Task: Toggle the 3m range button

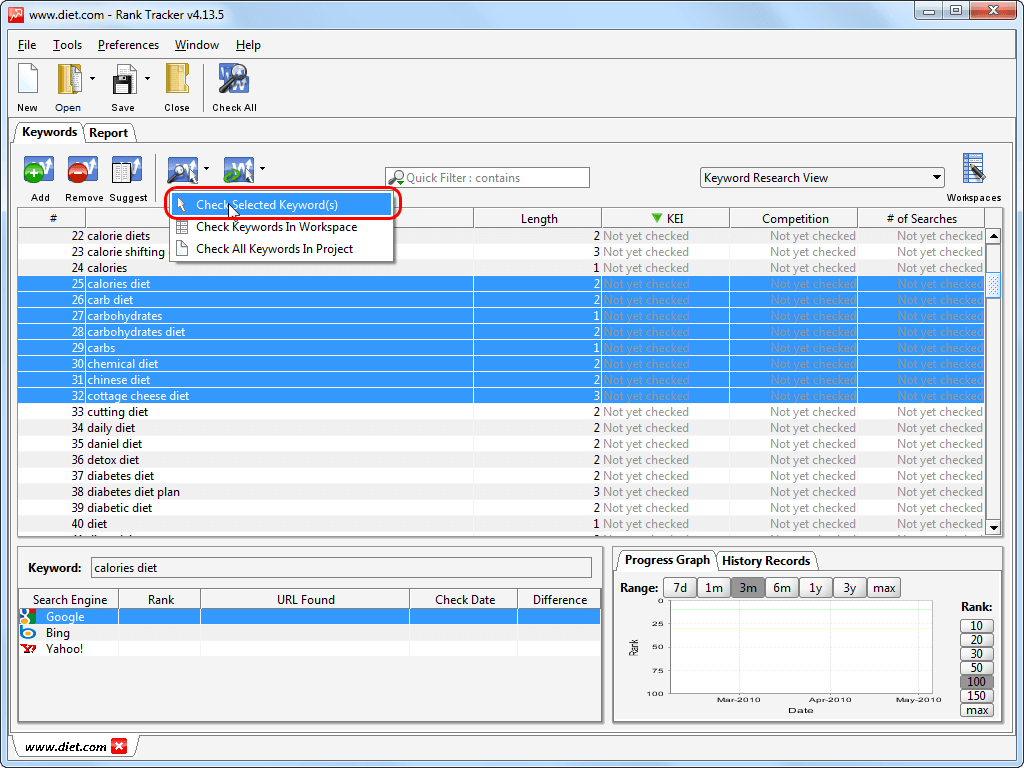Action: pos(748,588)
